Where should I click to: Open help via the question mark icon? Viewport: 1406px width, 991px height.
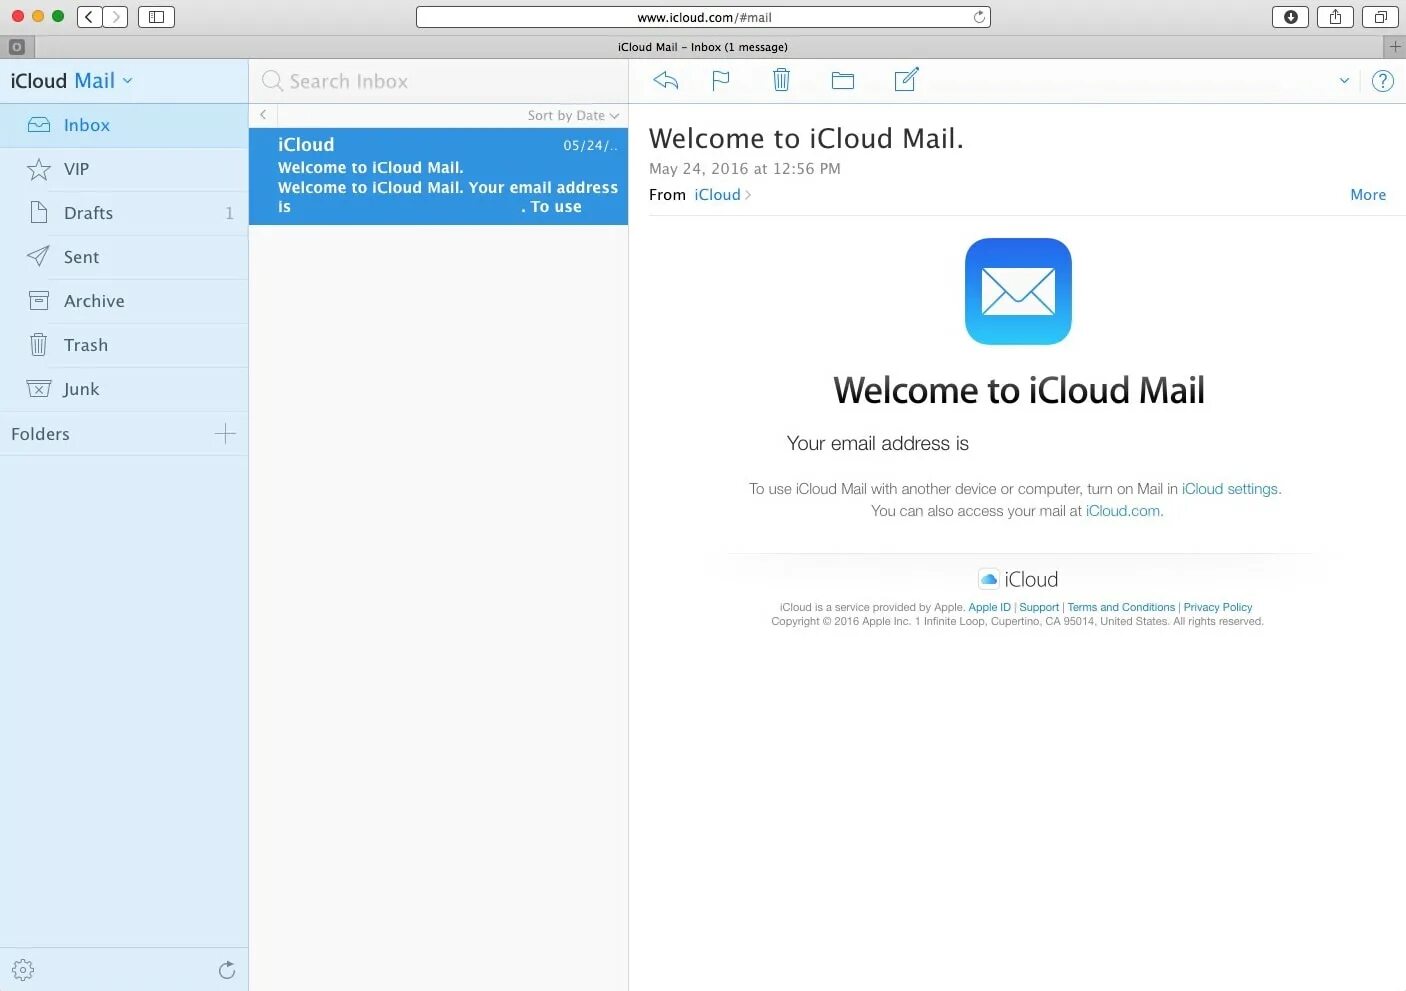pyautogui.click(x=1383, y=81)
